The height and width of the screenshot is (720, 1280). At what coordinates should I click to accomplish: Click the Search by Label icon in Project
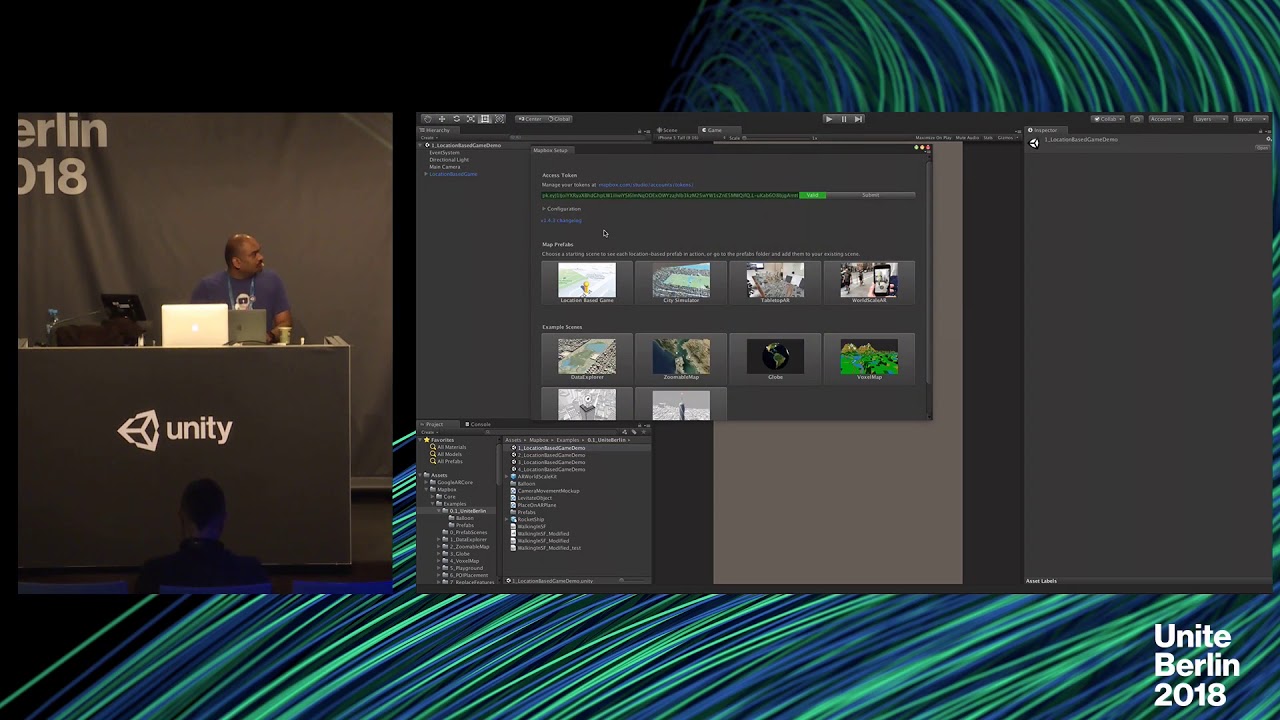(633, 432)
